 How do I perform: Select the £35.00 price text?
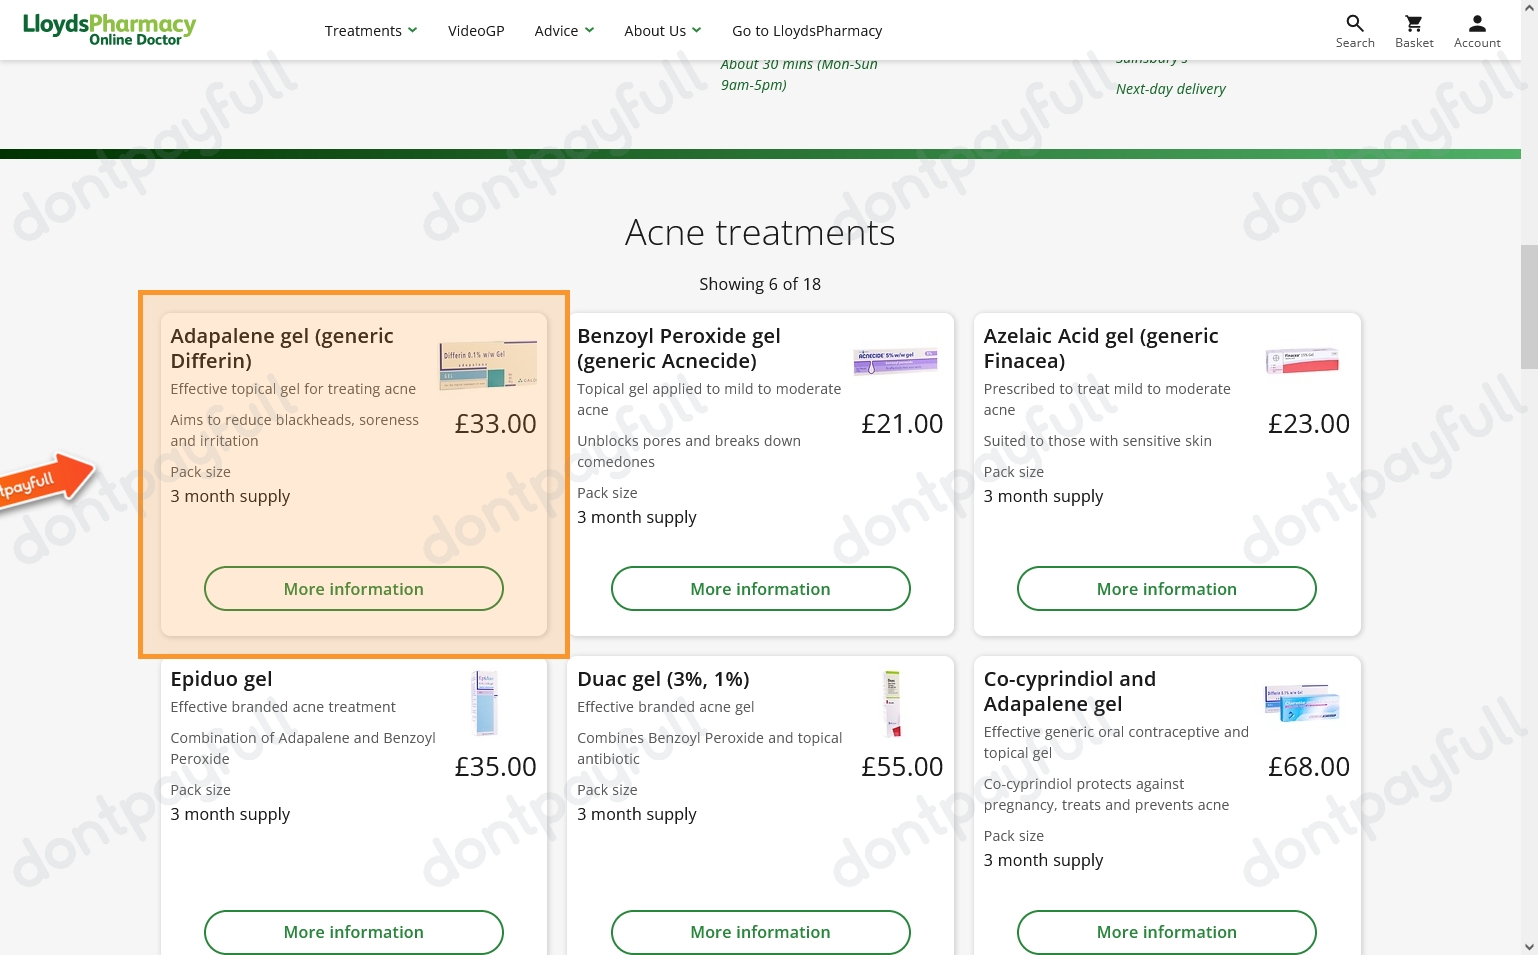(496, 767)
